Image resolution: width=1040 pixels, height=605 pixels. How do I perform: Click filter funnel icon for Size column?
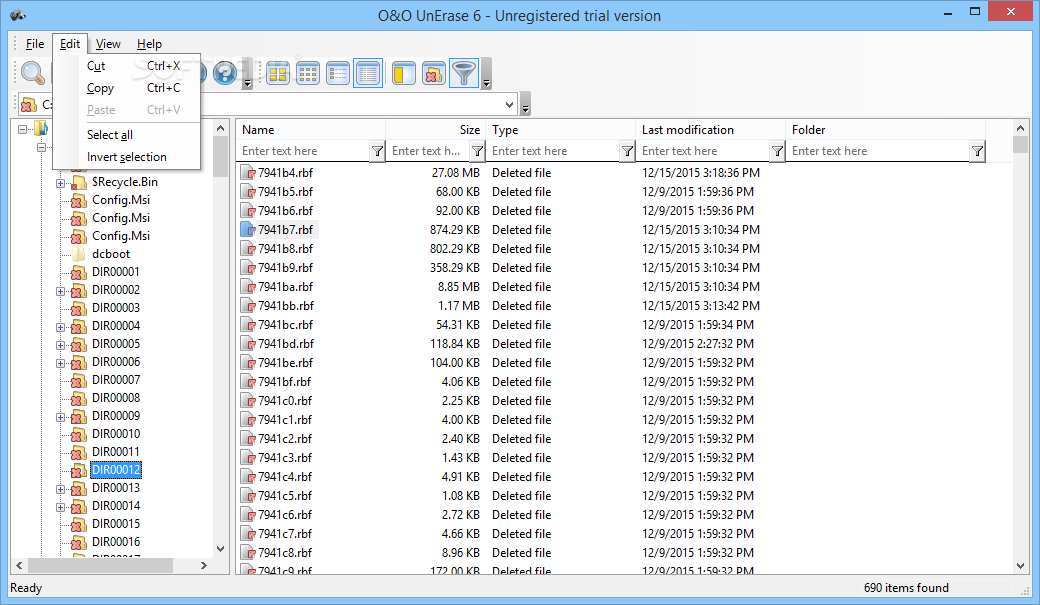click(477, 151)
